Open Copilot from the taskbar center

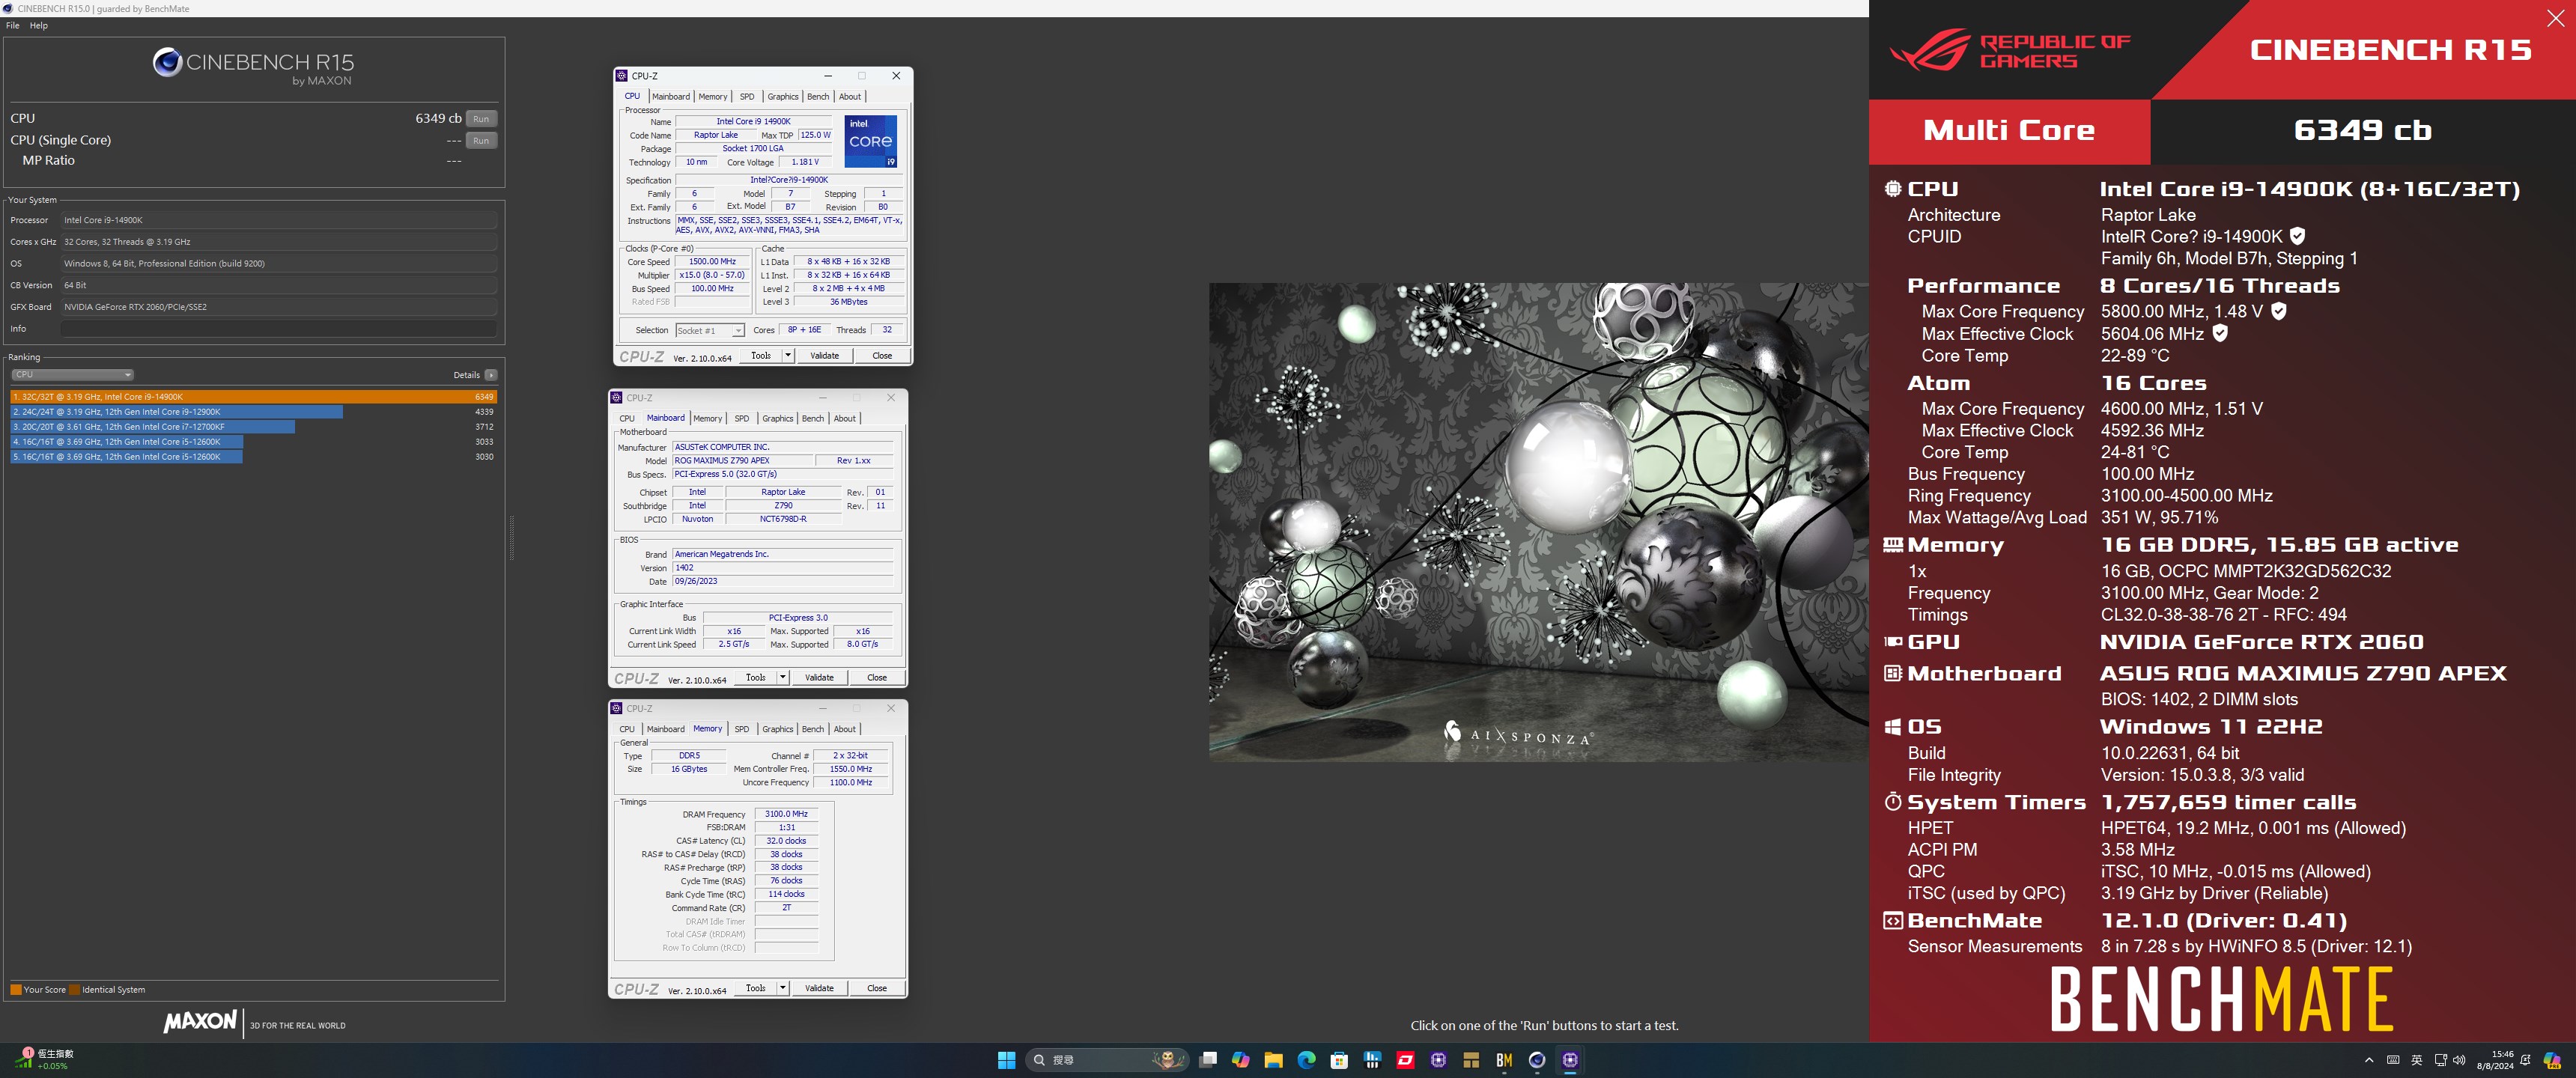[1241, 1060]
